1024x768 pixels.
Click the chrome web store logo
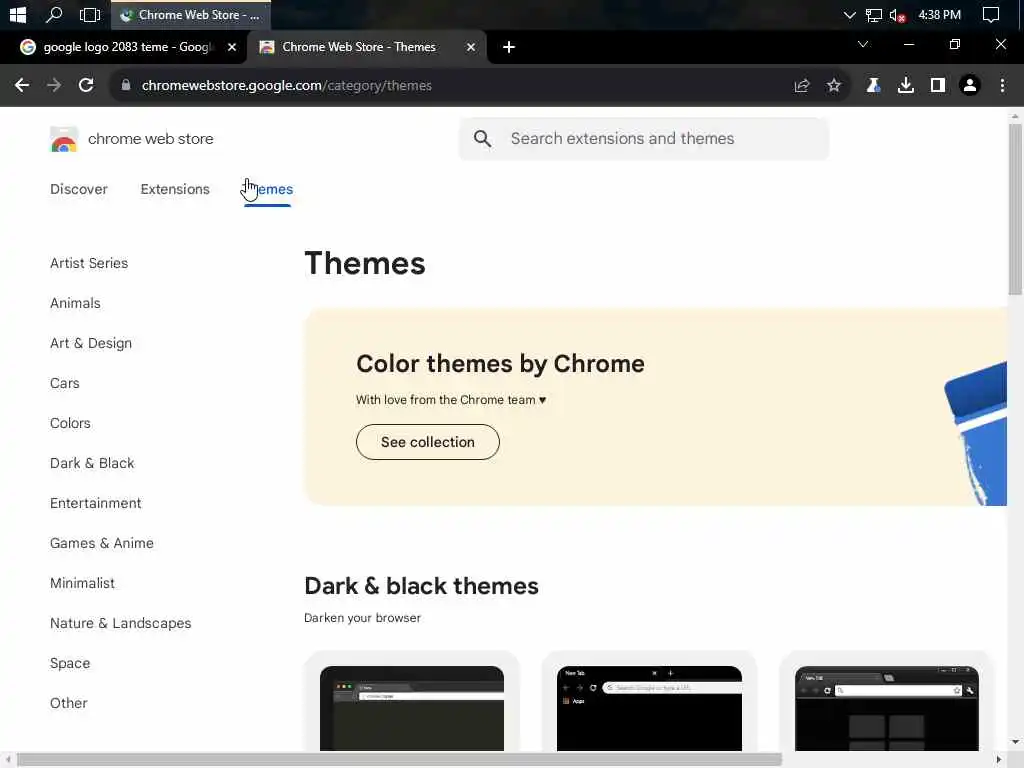point(64,139)
